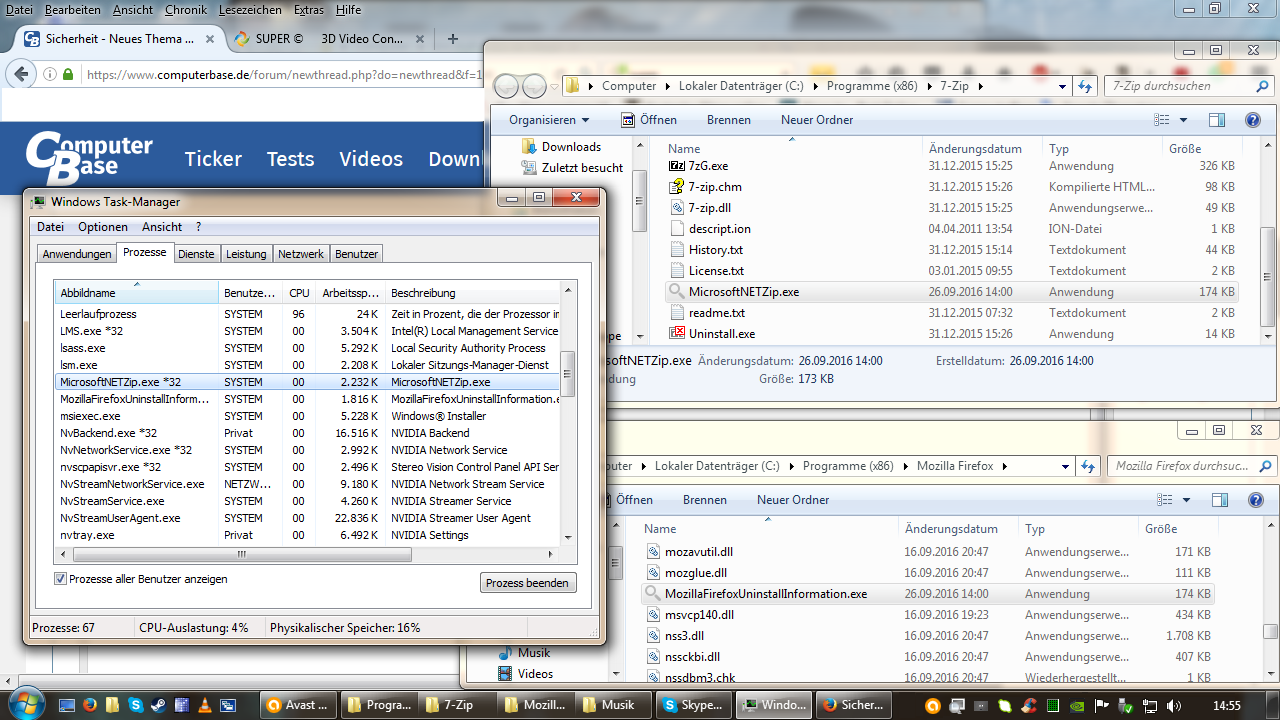Select the NvBackend.exe *32 process row
Image resolution: width=1280 pixels, height=720 pixels.
(308, 433)
